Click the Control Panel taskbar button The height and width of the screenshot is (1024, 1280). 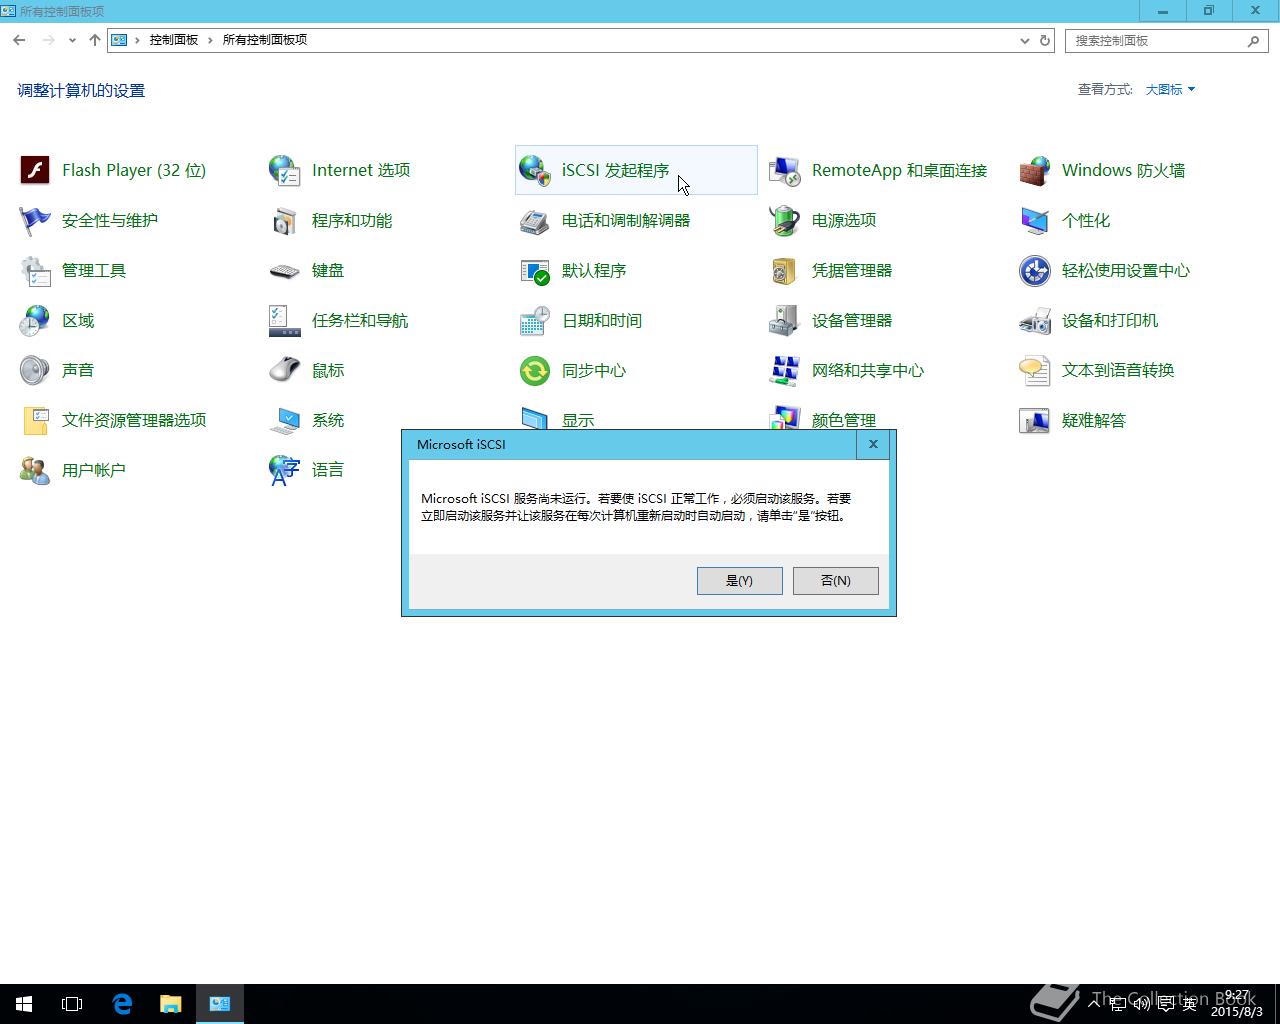point(220,1004)
